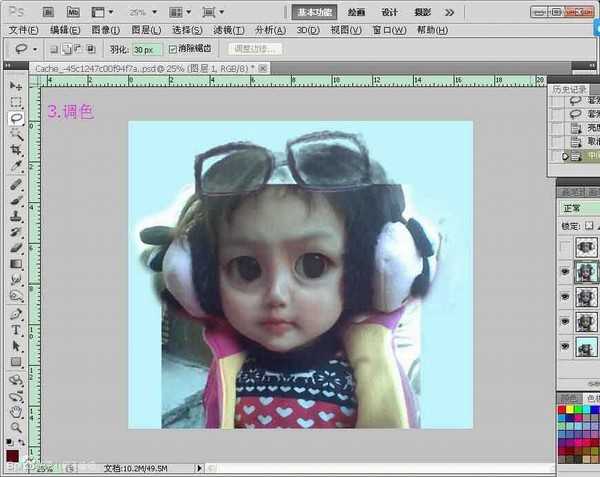Expand more workspaces with double-arrow

(449, 12)
